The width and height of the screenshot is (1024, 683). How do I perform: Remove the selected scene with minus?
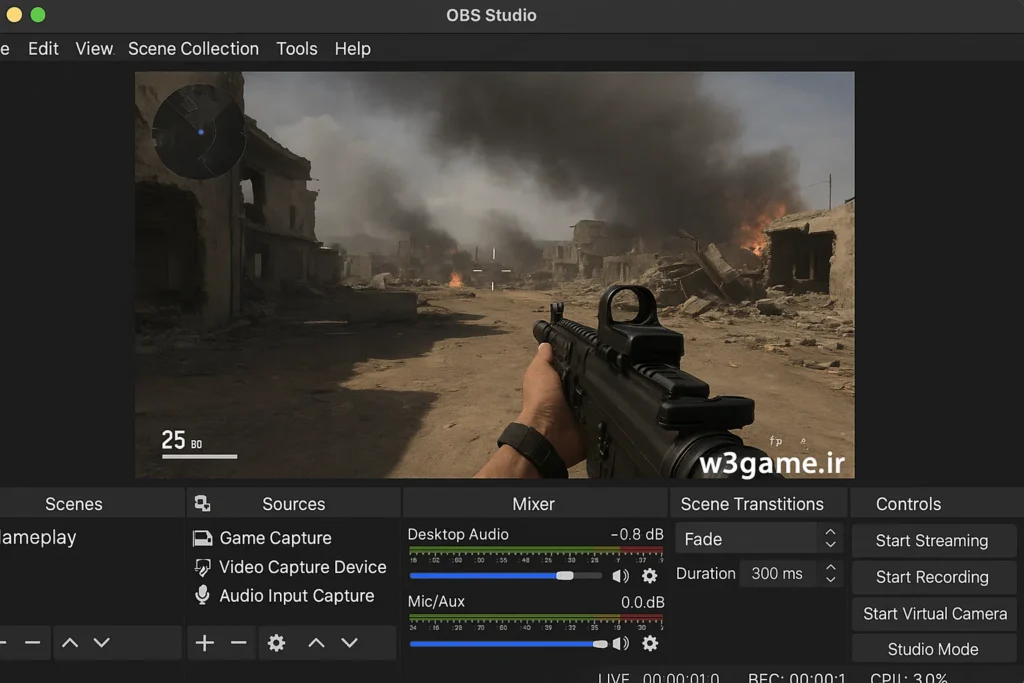[33, 643]
